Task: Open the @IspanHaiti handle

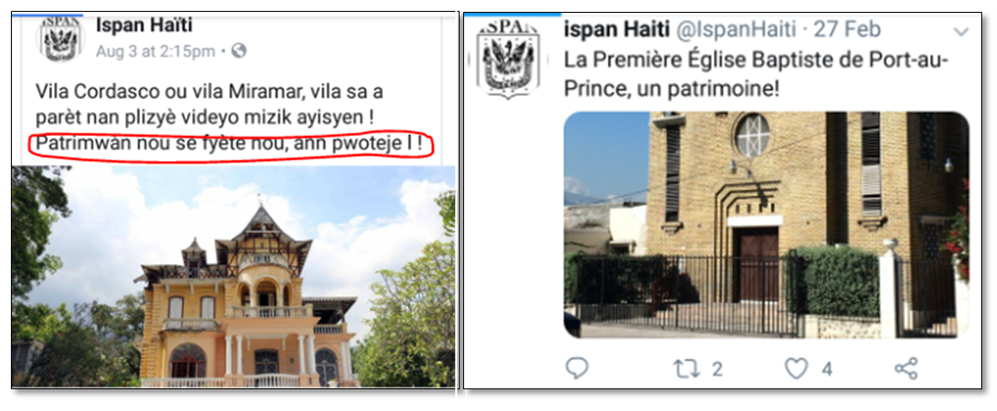Action: [736, 29]
